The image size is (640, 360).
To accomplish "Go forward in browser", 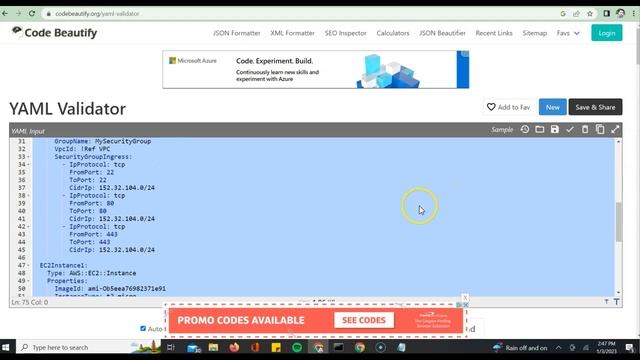I will tap(18, 13).
